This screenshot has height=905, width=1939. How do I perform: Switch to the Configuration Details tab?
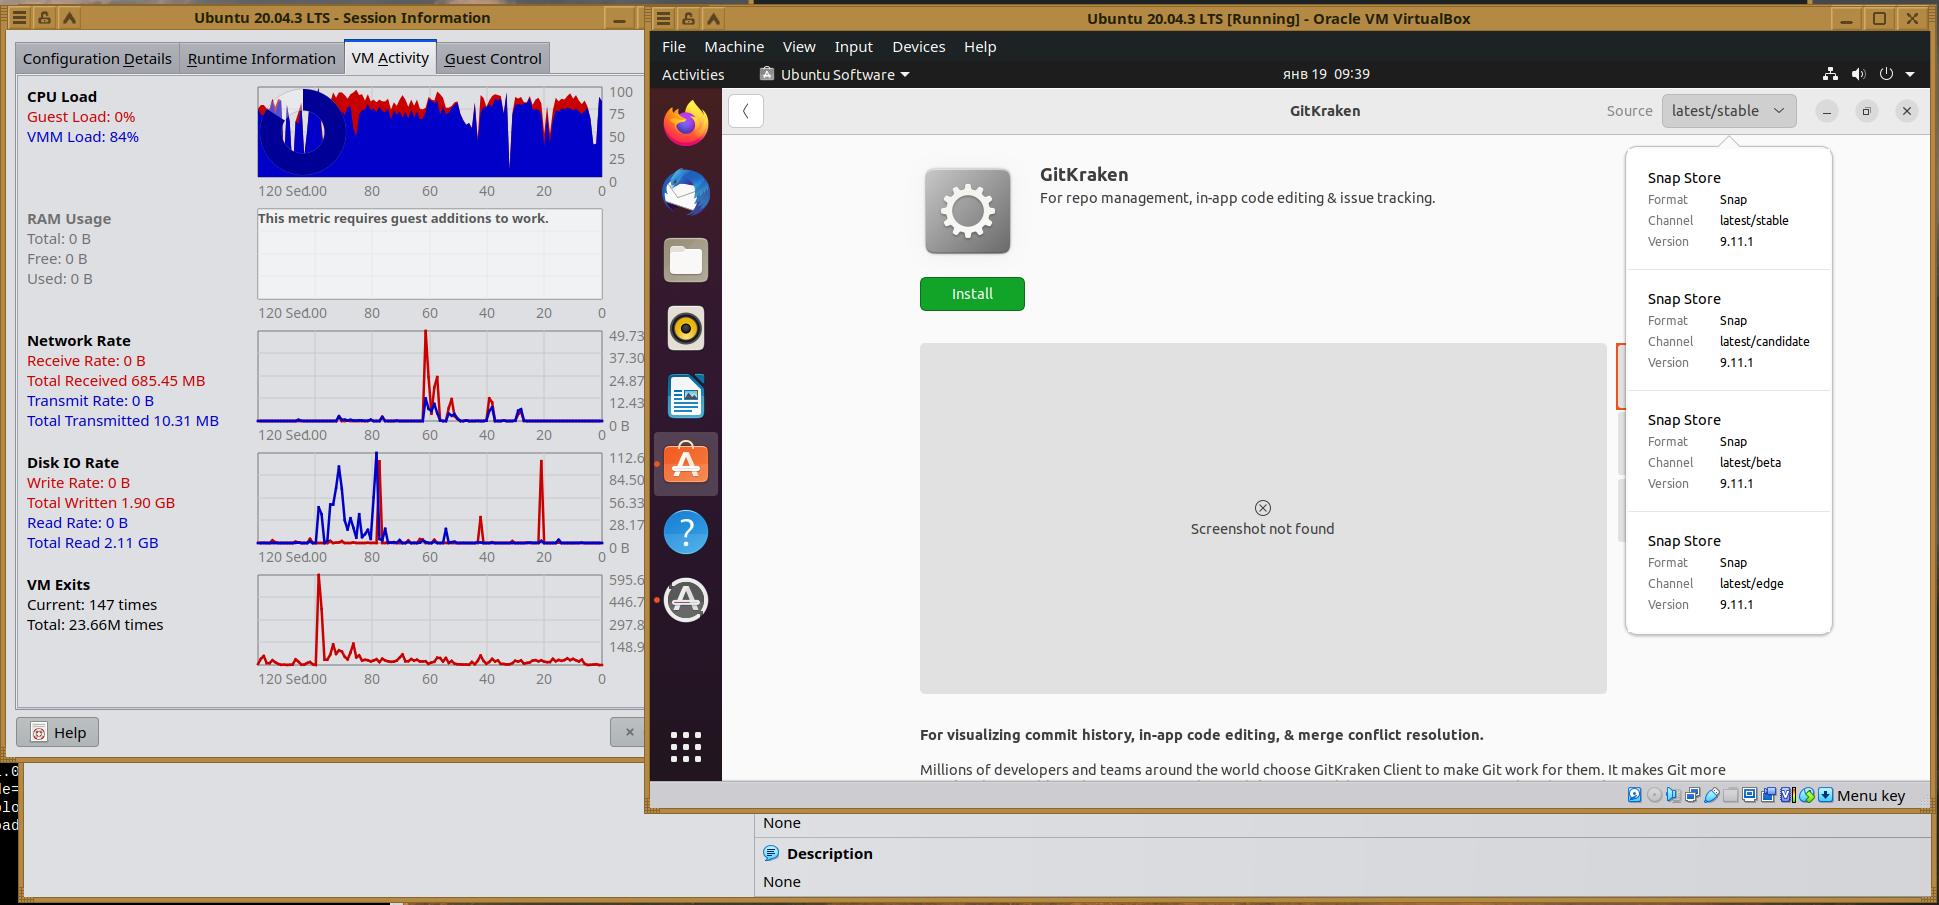pyautogui.click(x=97, y=58)
